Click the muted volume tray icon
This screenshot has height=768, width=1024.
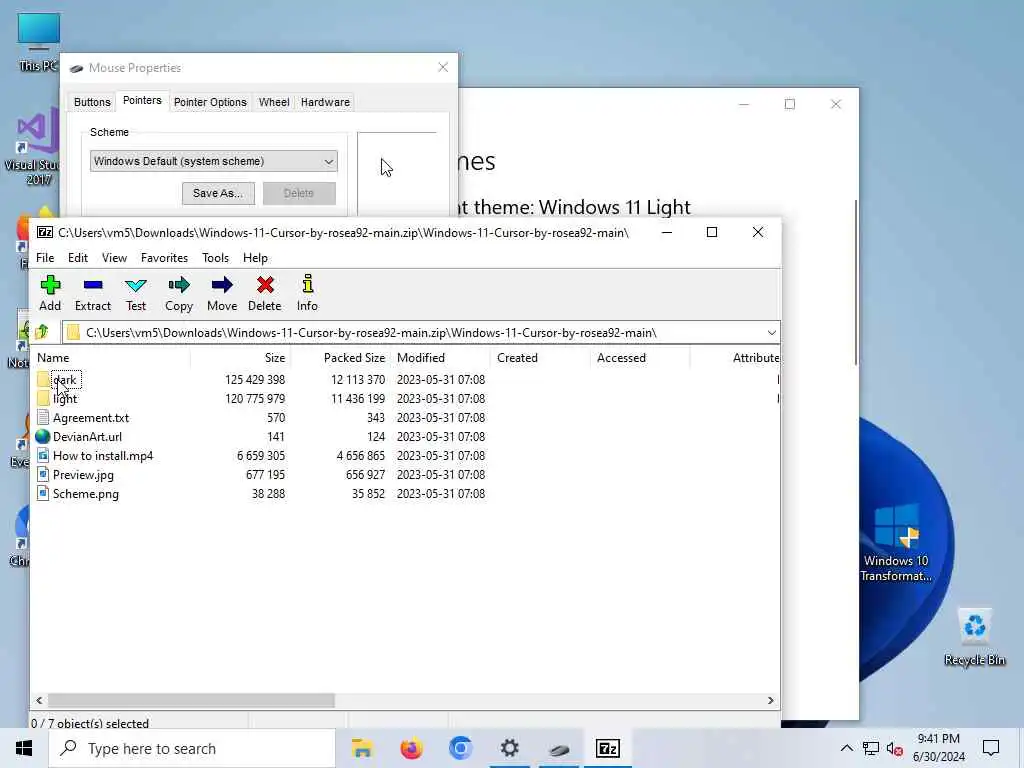click(895, 748)
